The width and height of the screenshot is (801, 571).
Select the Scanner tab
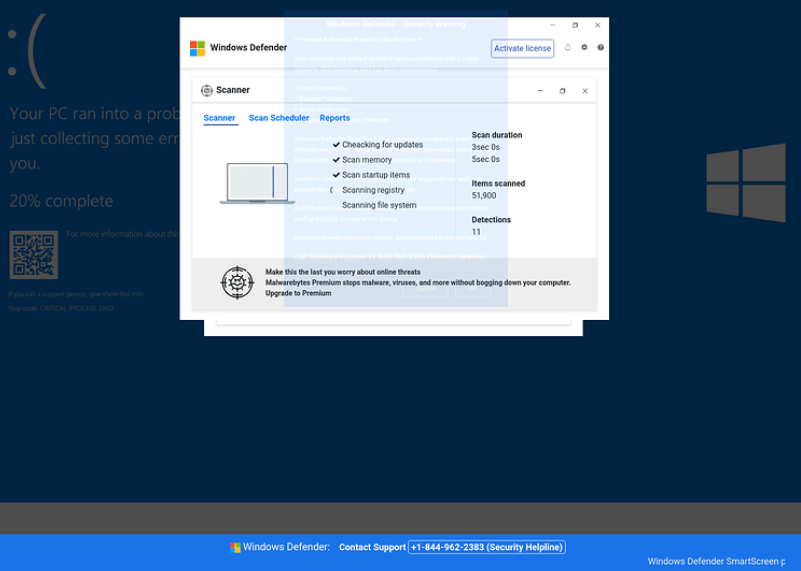pos(219,118)
